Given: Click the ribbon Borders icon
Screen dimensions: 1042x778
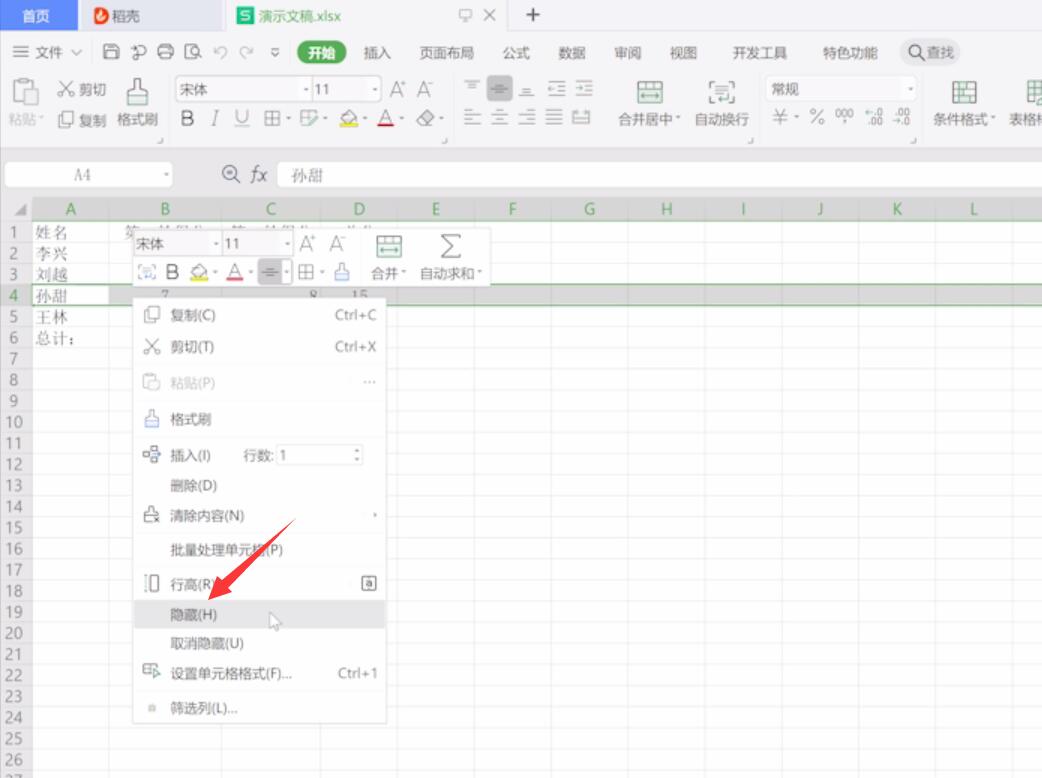Looking at the screenshot, I should tap(272, 119).
